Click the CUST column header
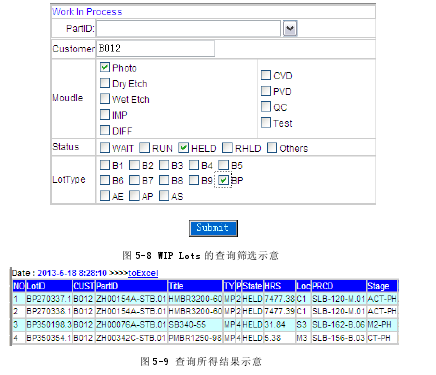Screen dimensions: 436x375 [84, 286]
